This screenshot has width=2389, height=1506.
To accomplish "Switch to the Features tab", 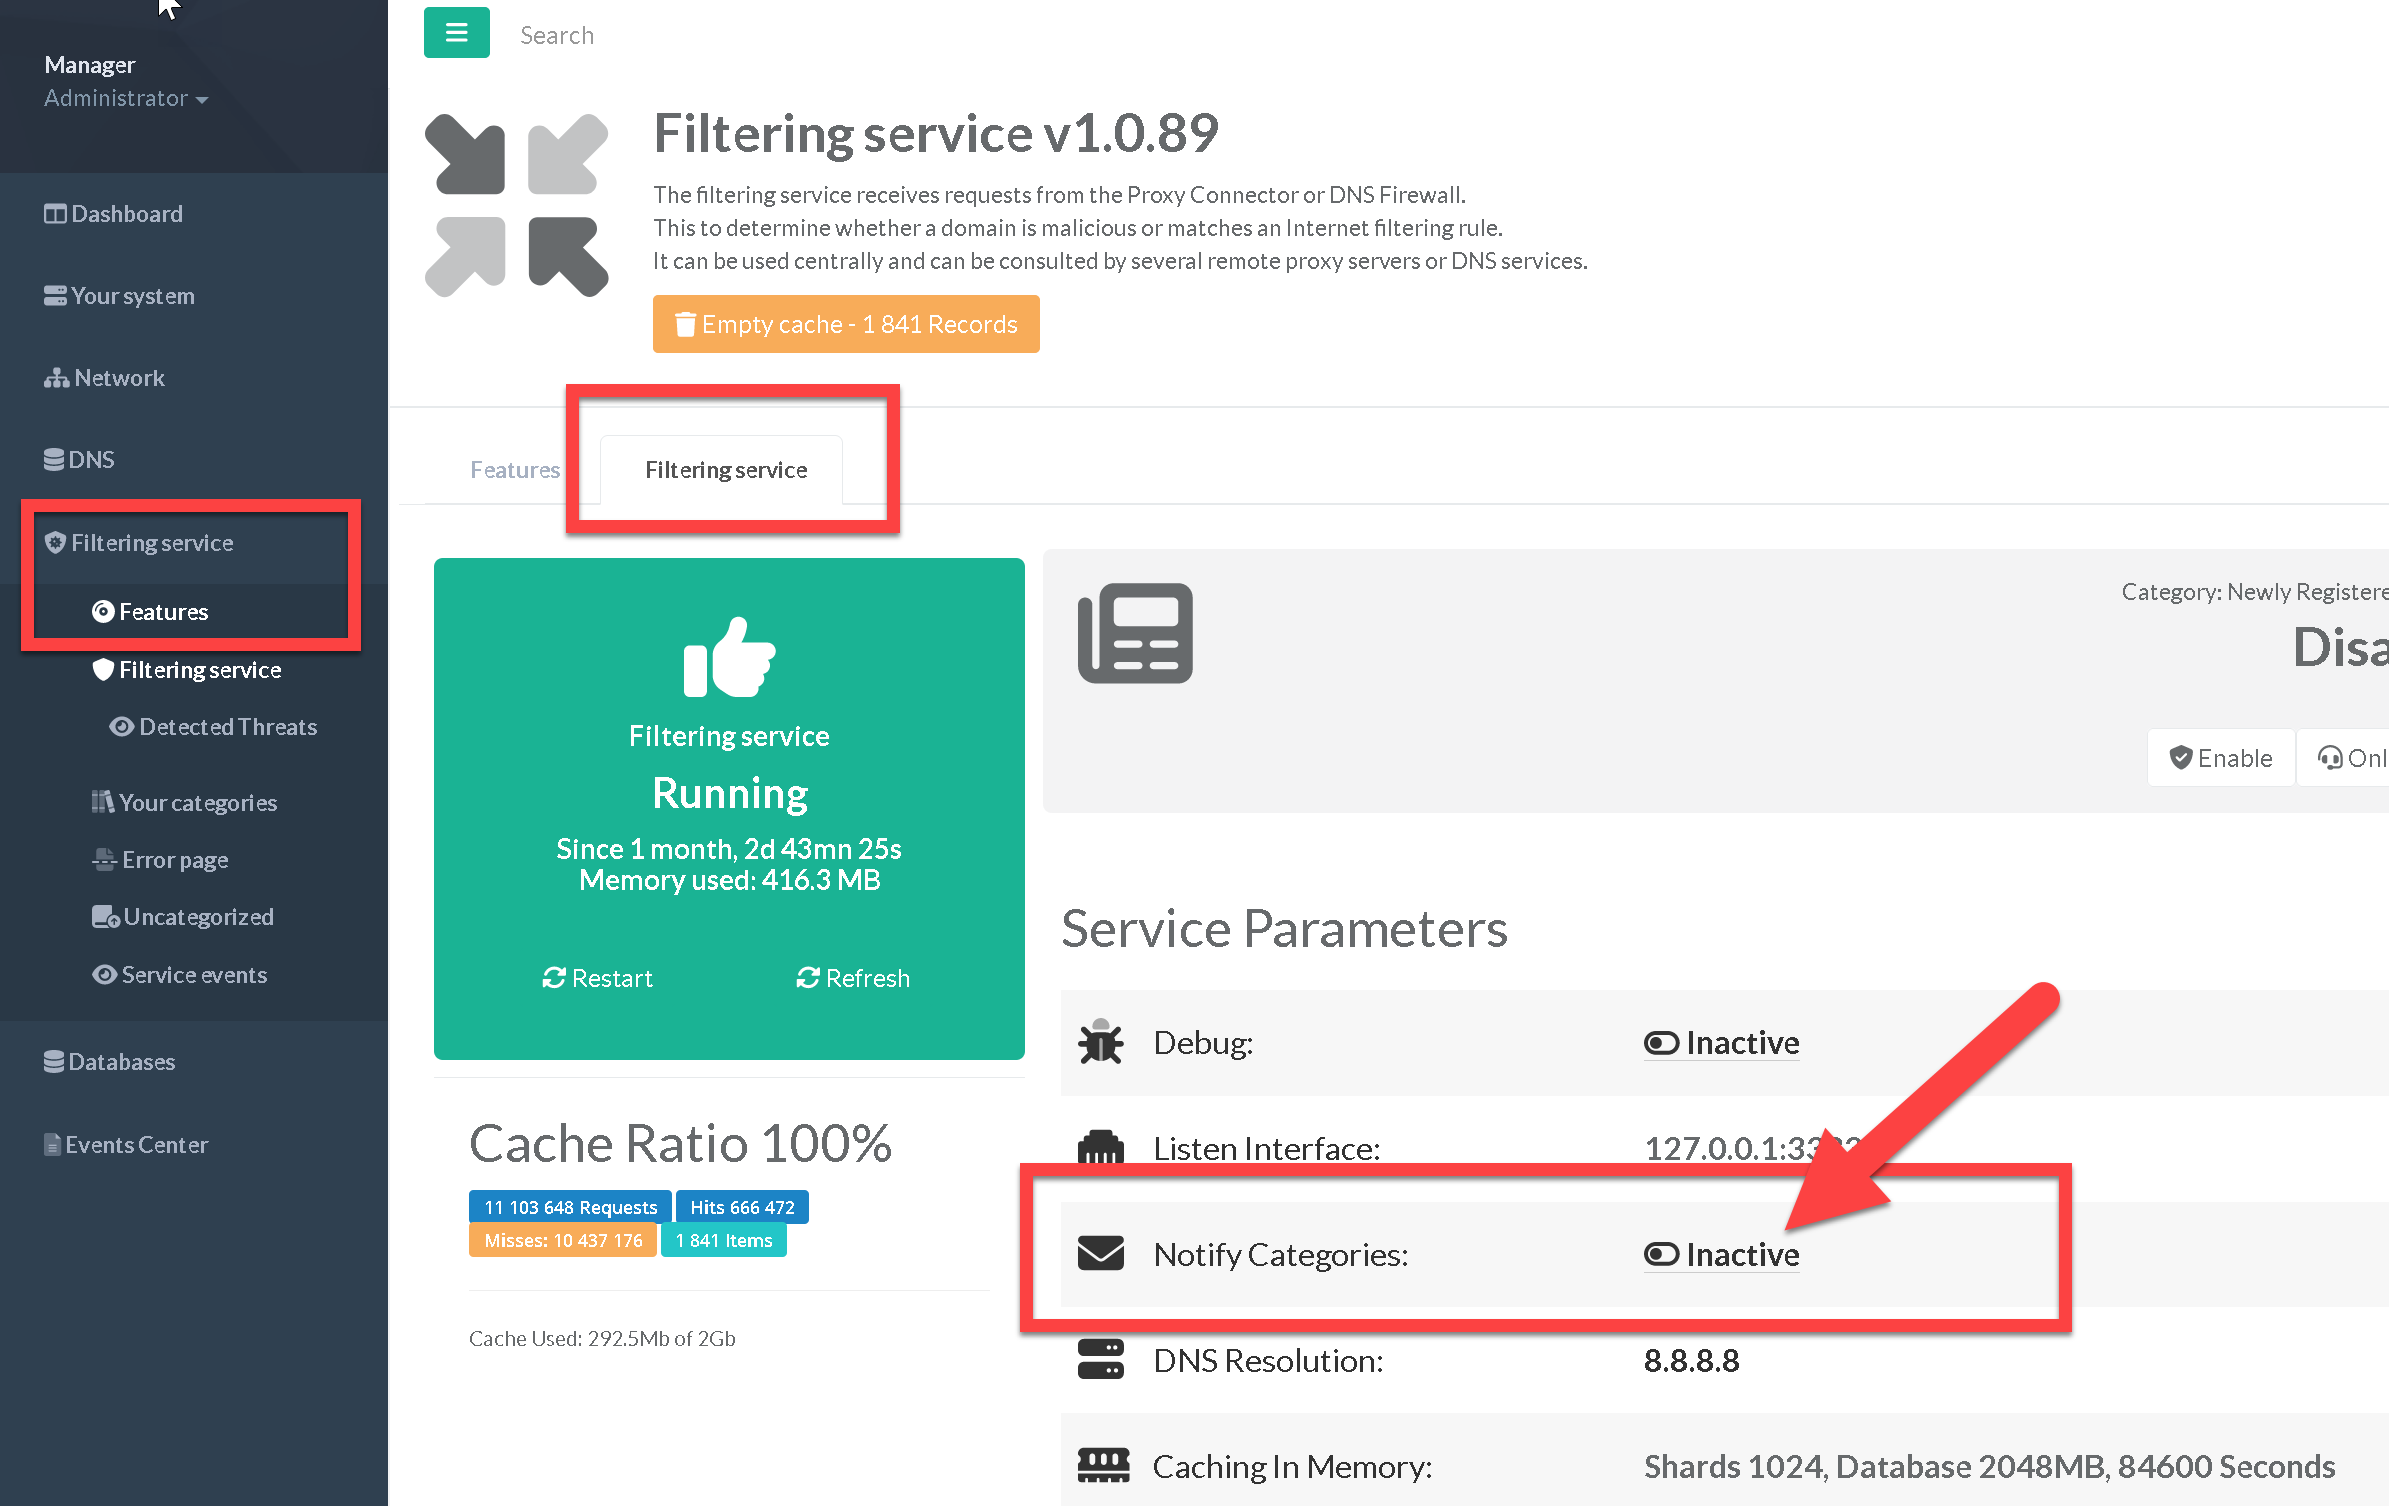I will [514, 470].
